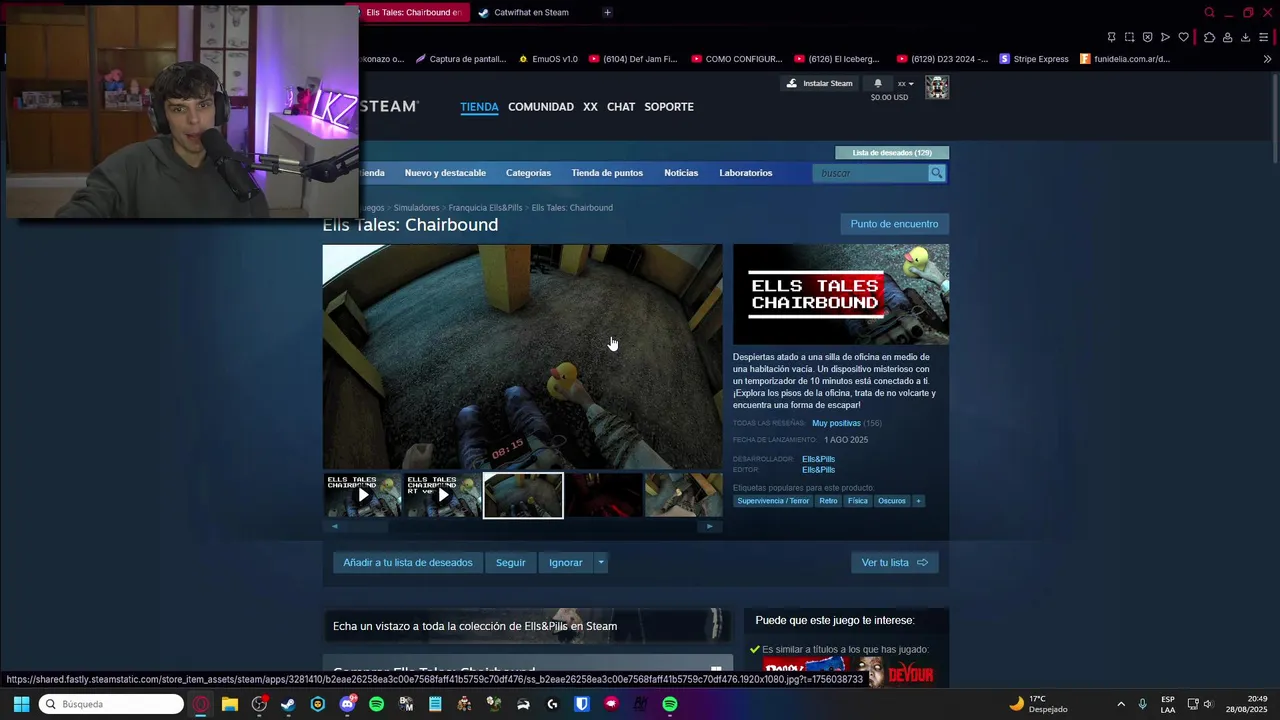Open File Explorer from the taskbar

click(x=230, y=704)
